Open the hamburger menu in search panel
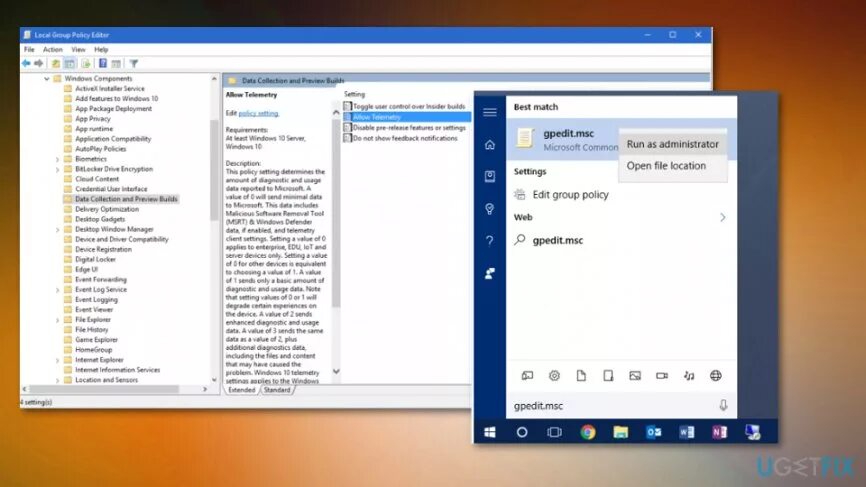866x487 pixels. tap(490, 112)
